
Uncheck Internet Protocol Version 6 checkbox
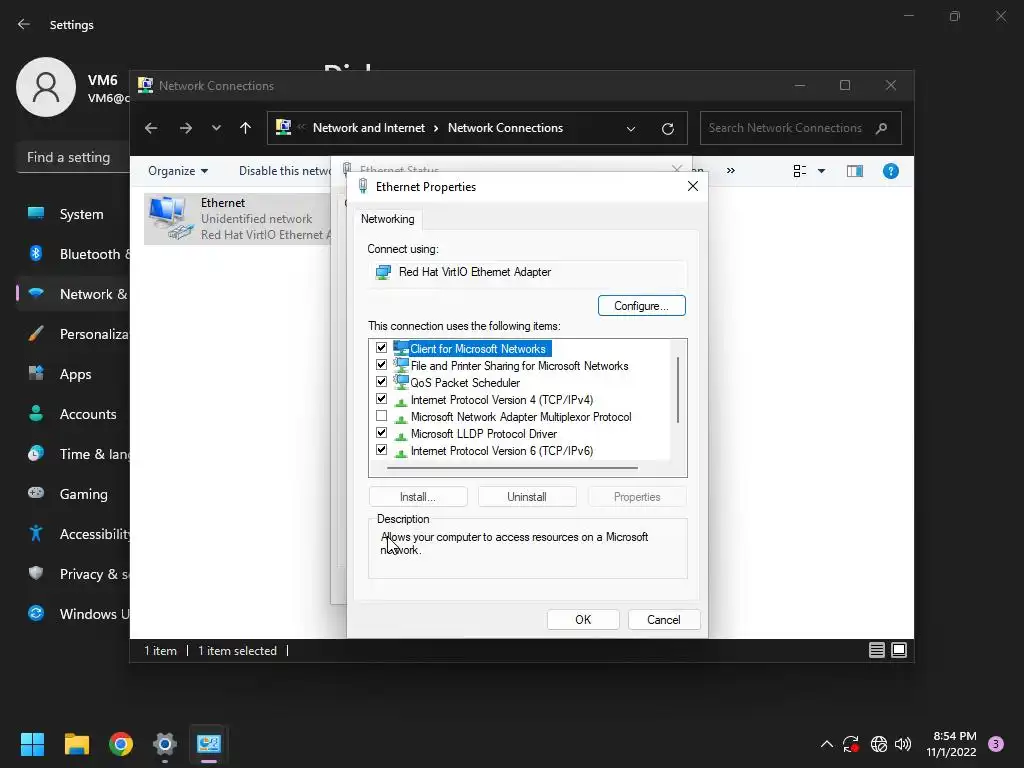click(381, 450)
